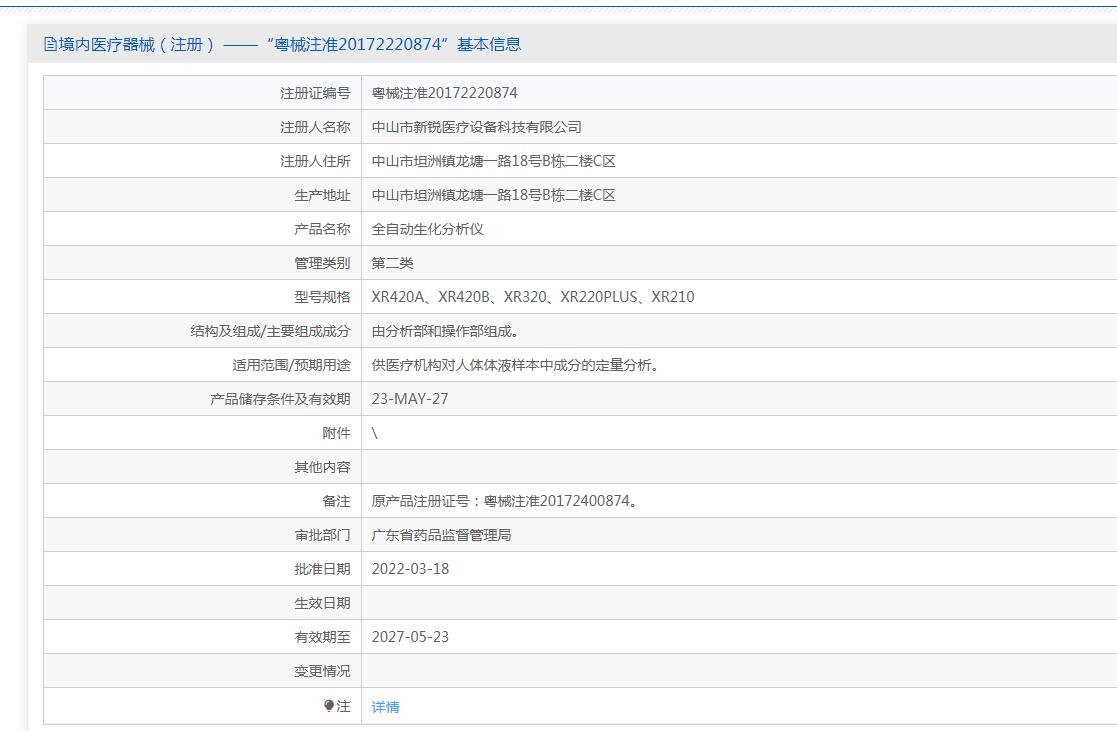
Task: Click the 管理类别 label
Action: click(x=323, y=263)
